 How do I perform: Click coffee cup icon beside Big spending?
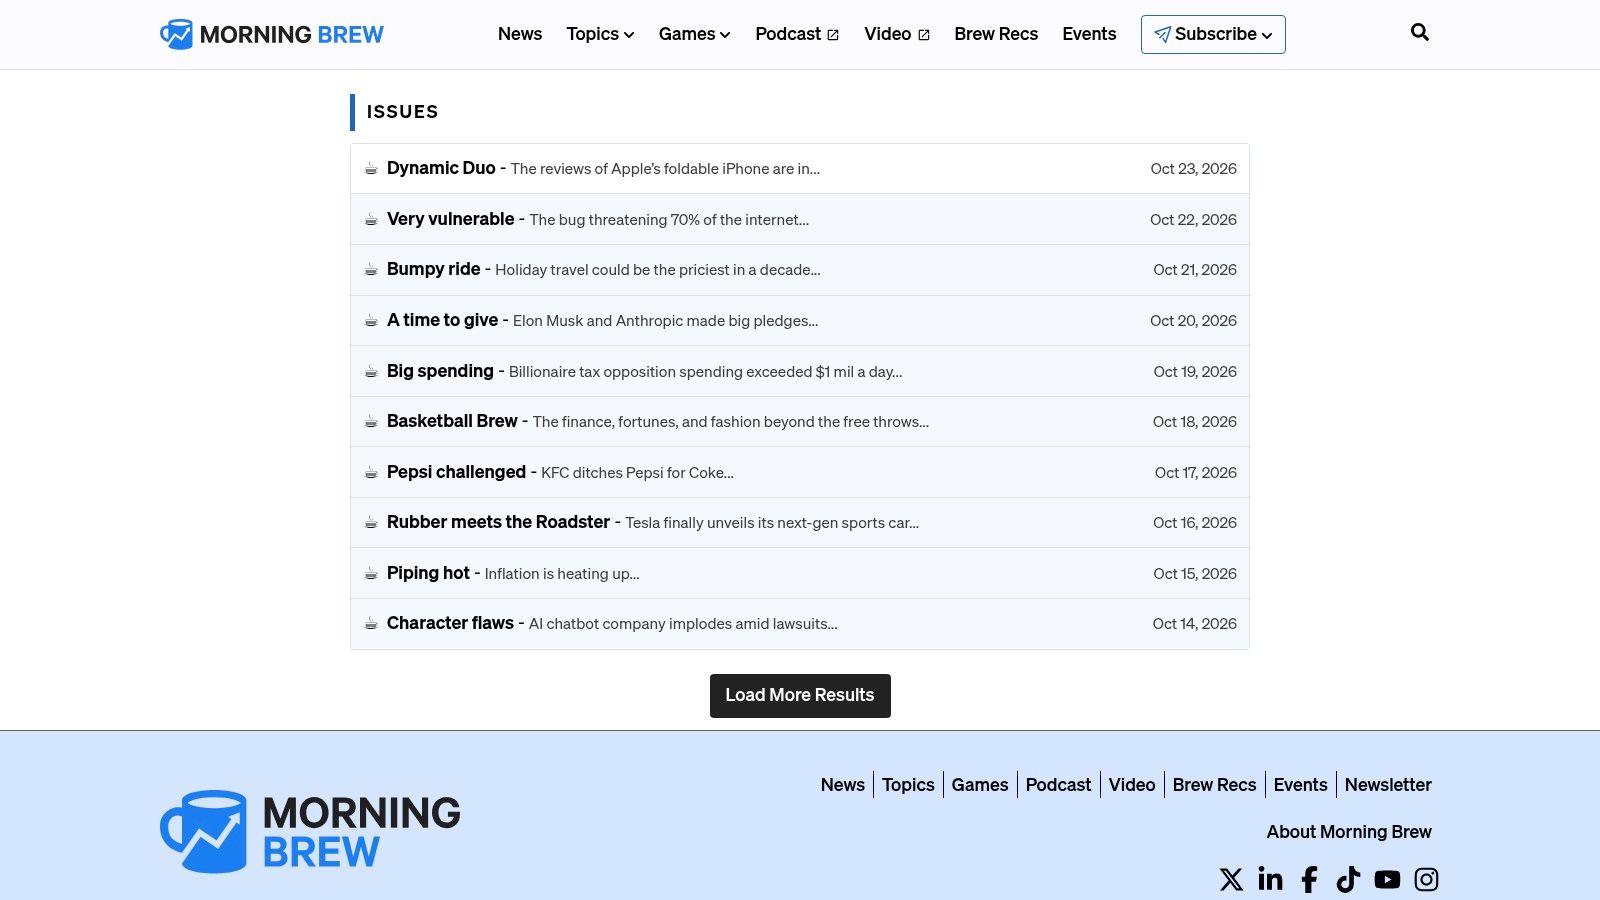[x=371, y=371]
